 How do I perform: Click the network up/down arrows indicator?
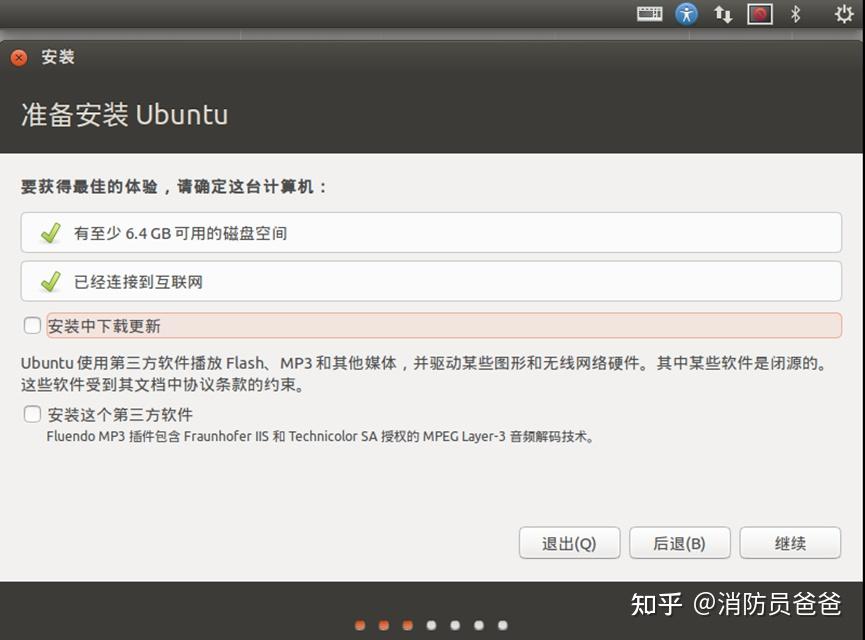(x=722, y=13)
